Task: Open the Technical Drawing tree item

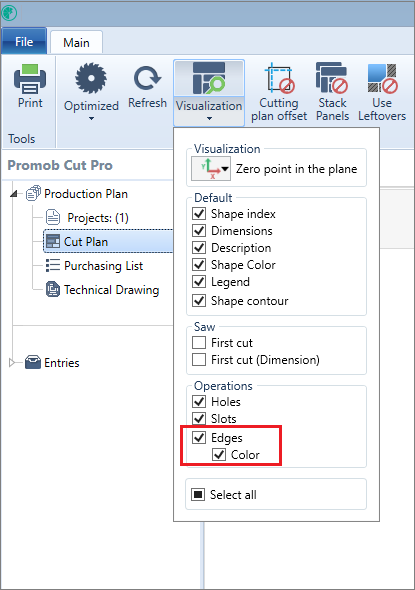Action: [102, 290]
